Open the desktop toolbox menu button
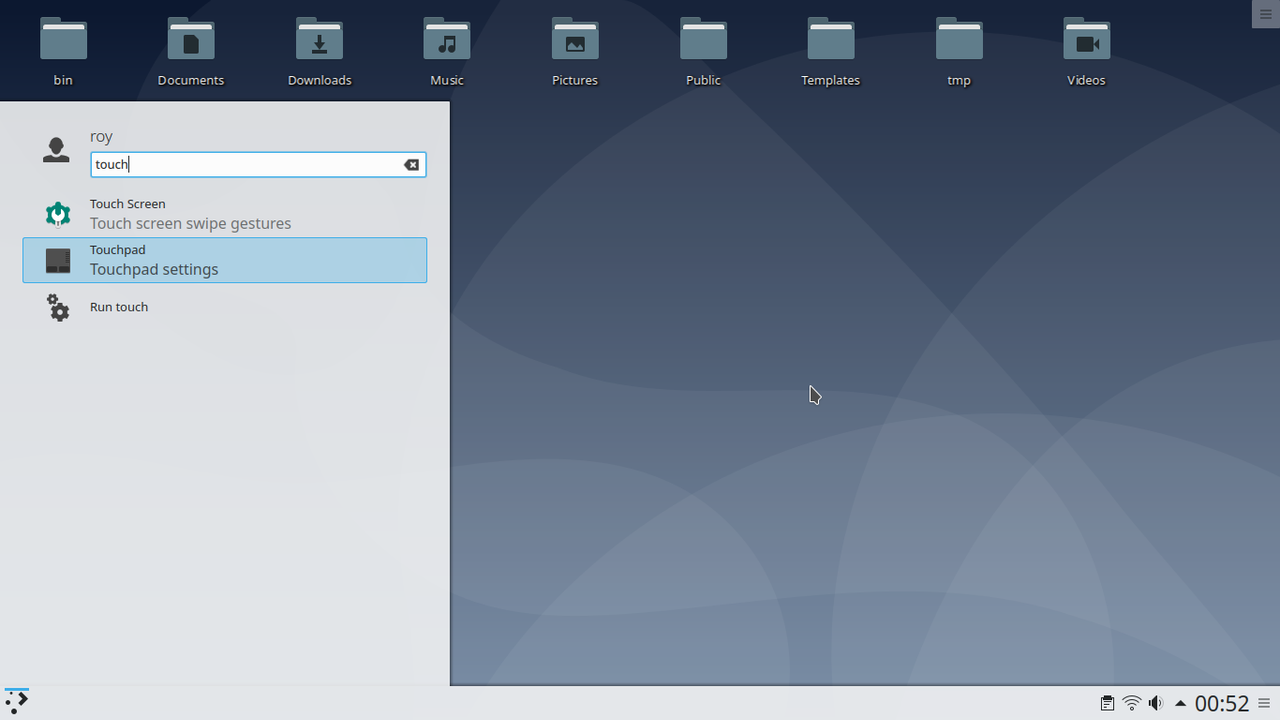1280x720 pixels. 1265,13
